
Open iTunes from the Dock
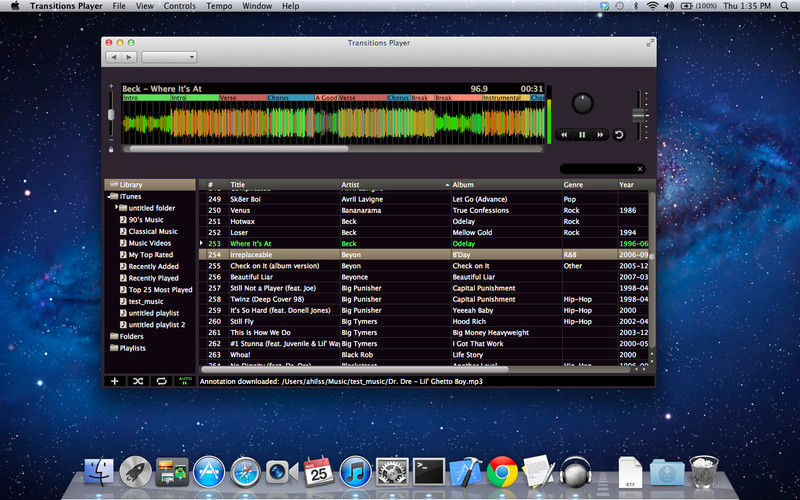(355, 471)
